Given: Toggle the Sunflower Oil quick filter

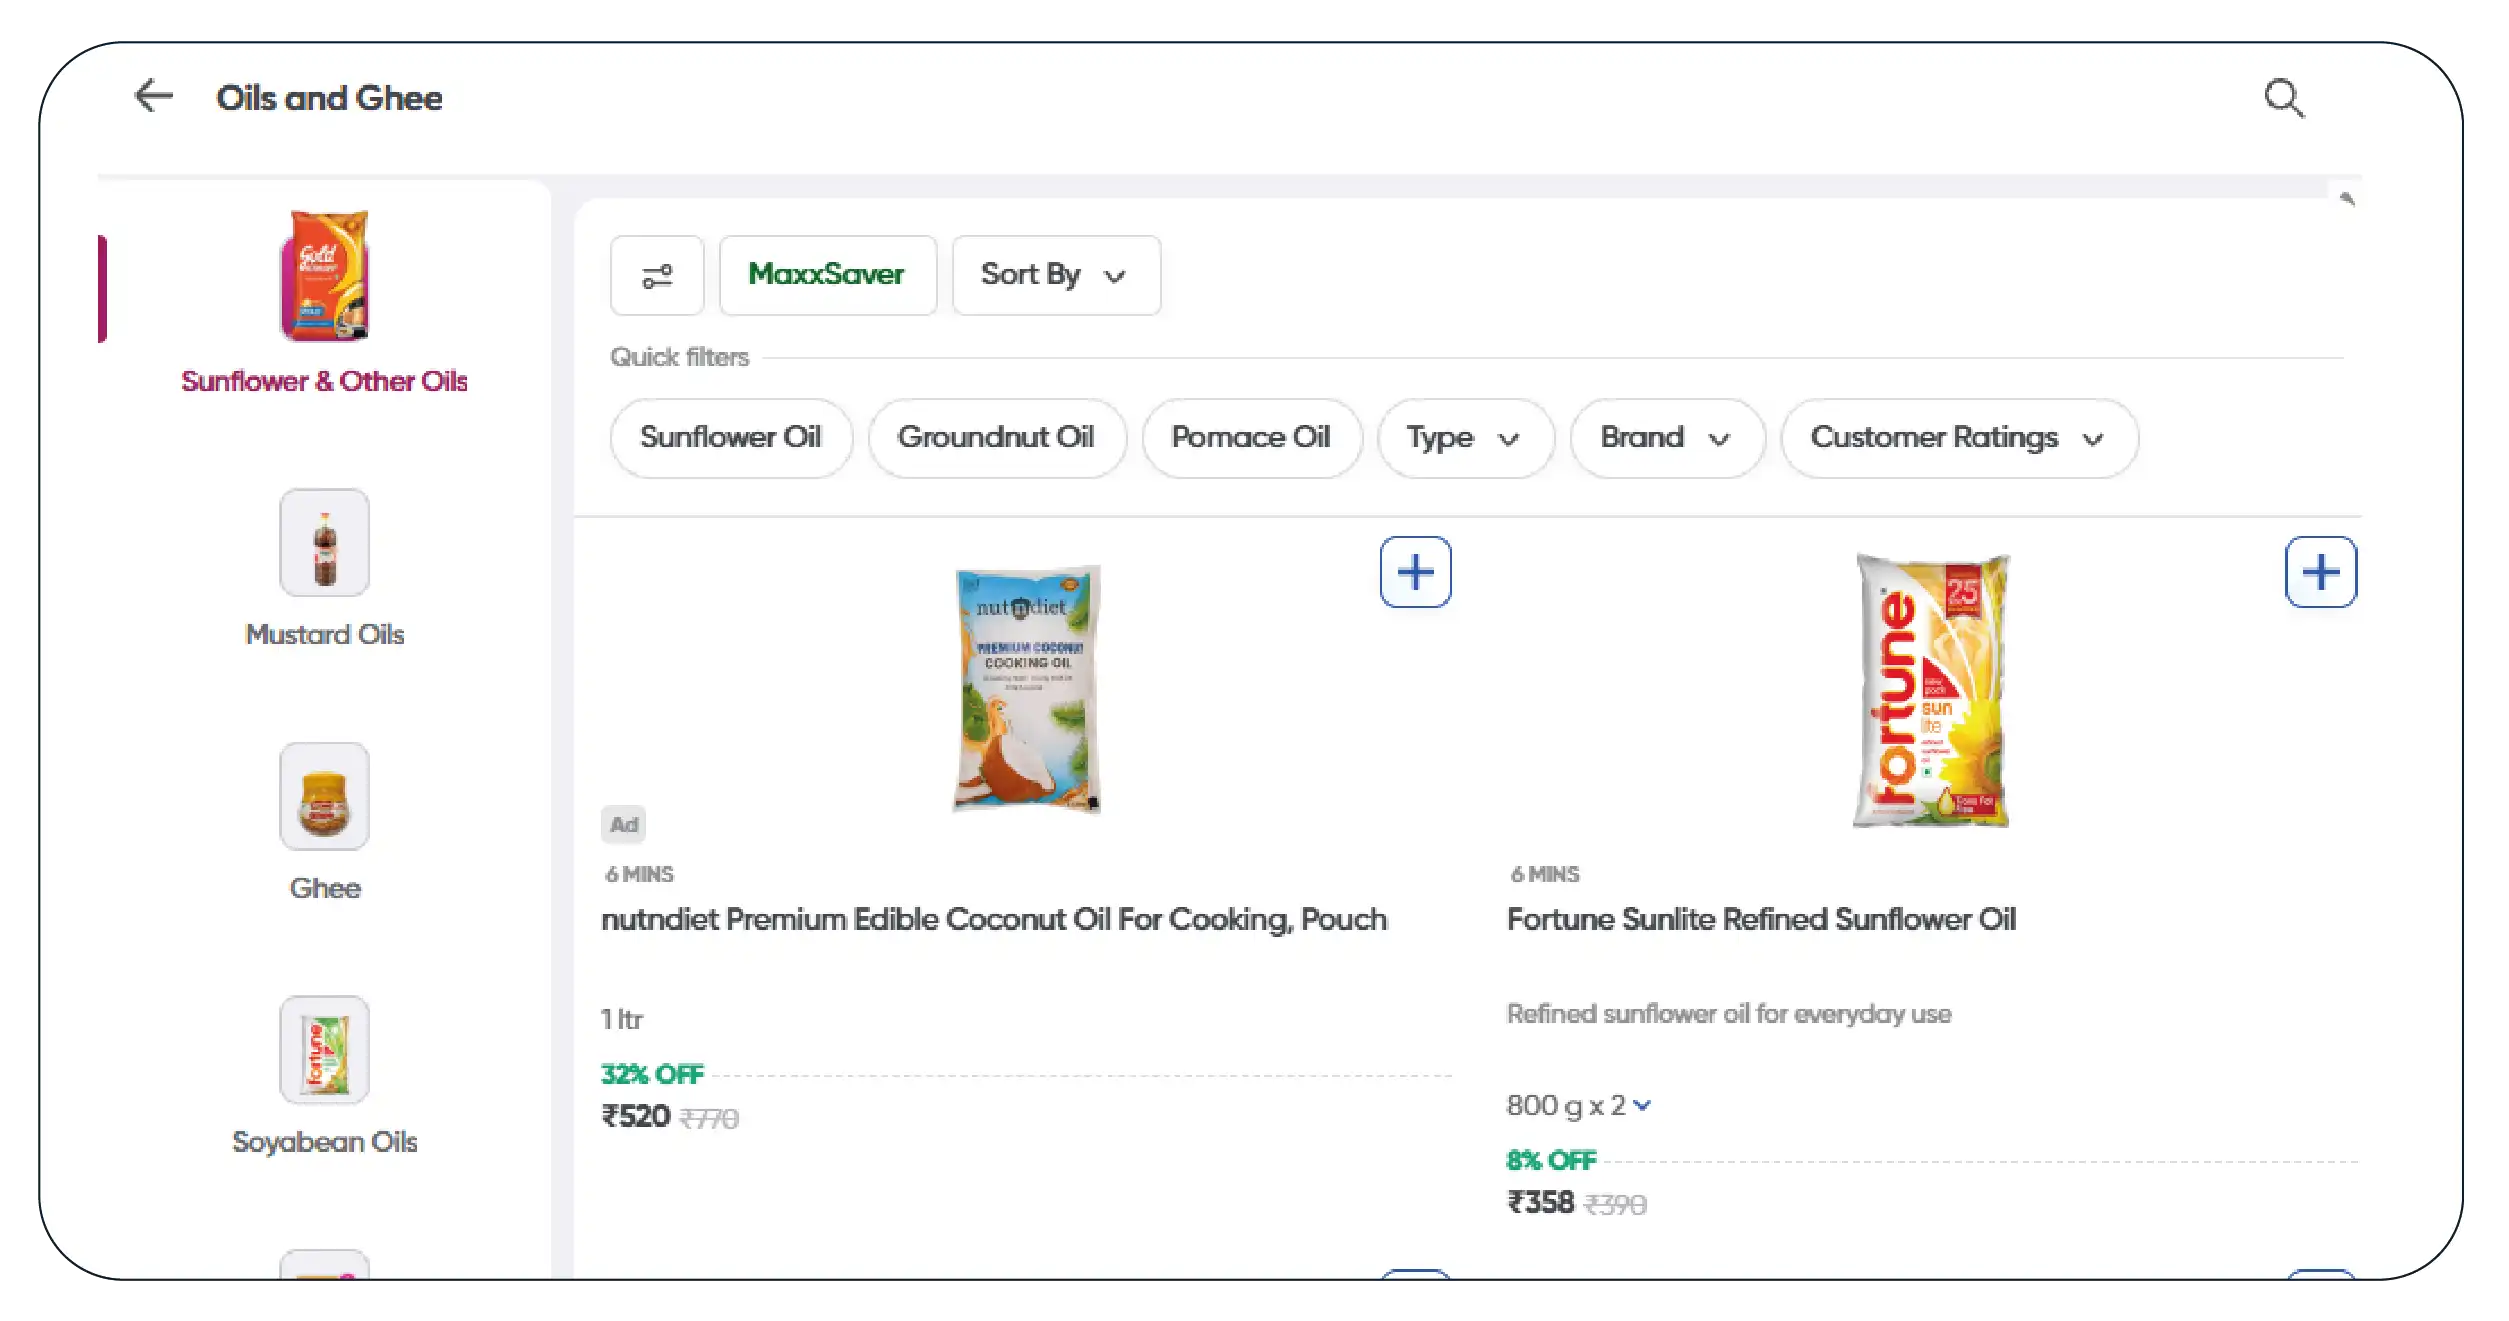Looking at the screenshot, I should click(x=731, y=438).
